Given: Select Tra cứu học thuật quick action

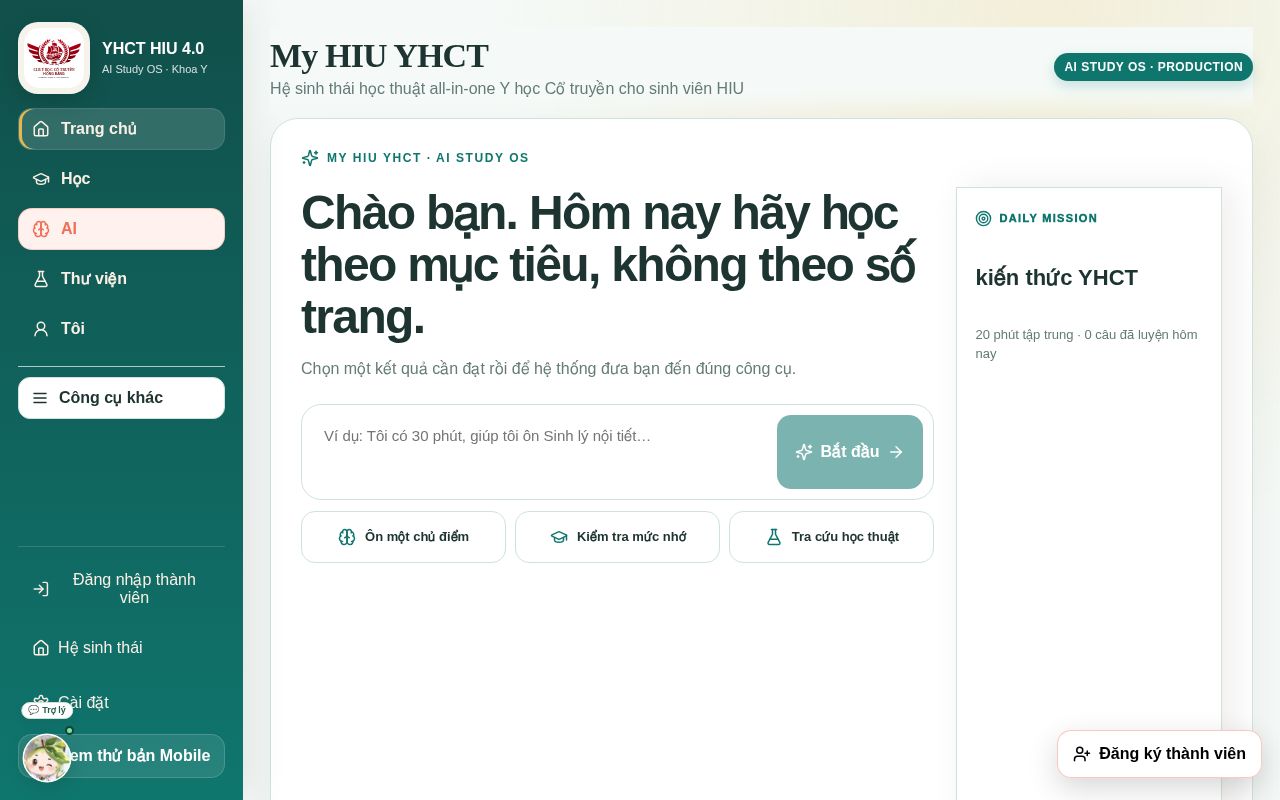Looking at the screenshot, I should tap(831, 537).
